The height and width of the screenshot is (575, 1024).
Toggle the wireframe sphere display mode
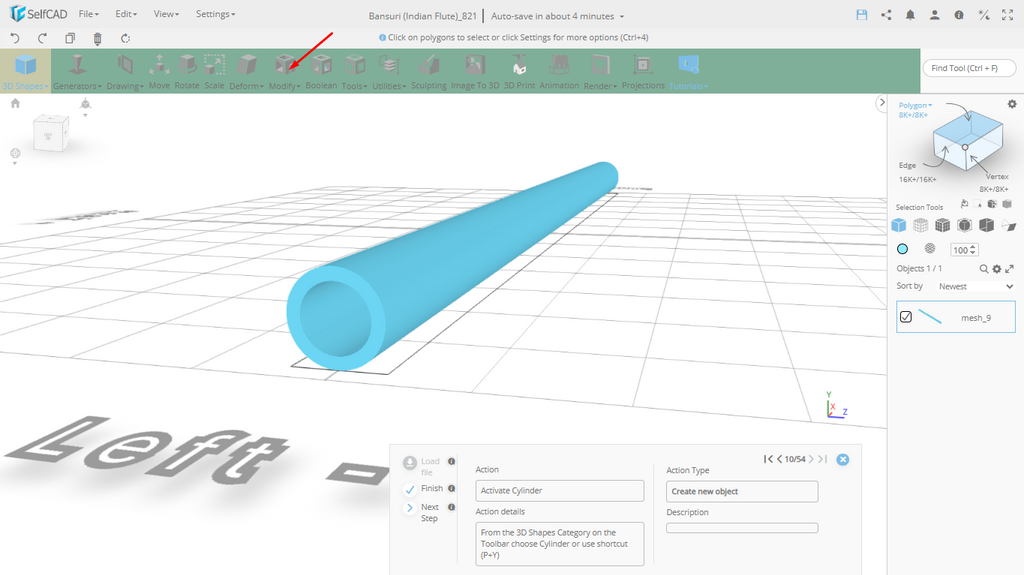pyautogui.click(x=929, y=249)
